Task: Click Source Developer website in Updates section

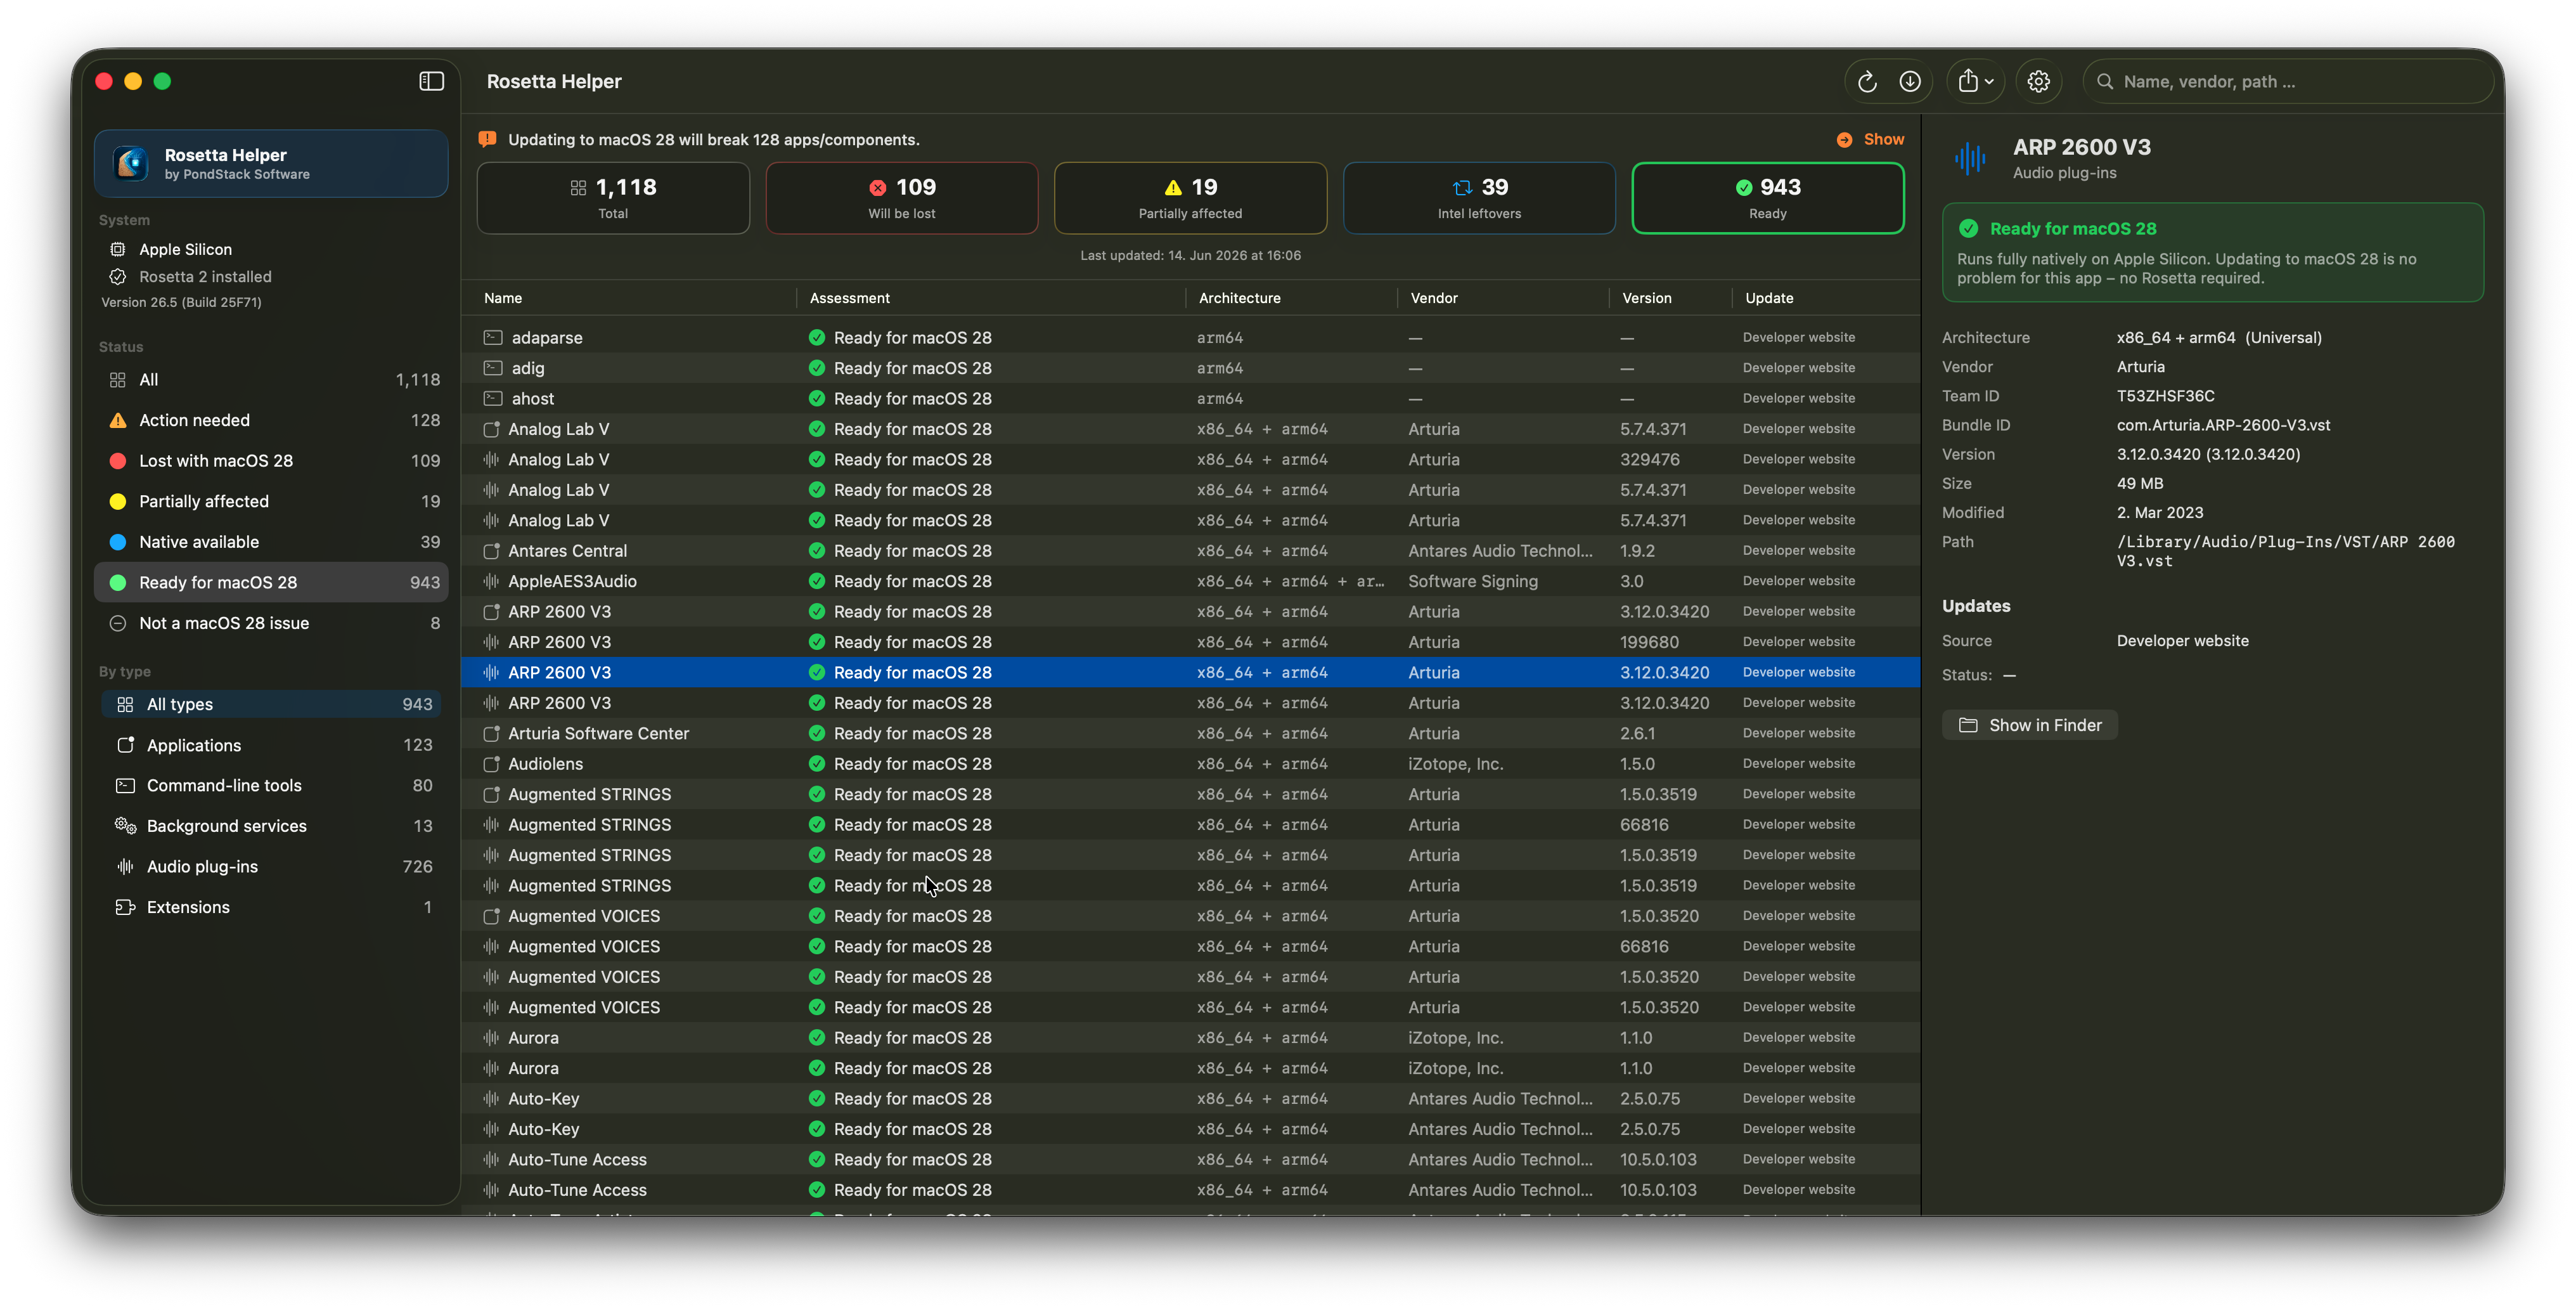Action: 2182,640
